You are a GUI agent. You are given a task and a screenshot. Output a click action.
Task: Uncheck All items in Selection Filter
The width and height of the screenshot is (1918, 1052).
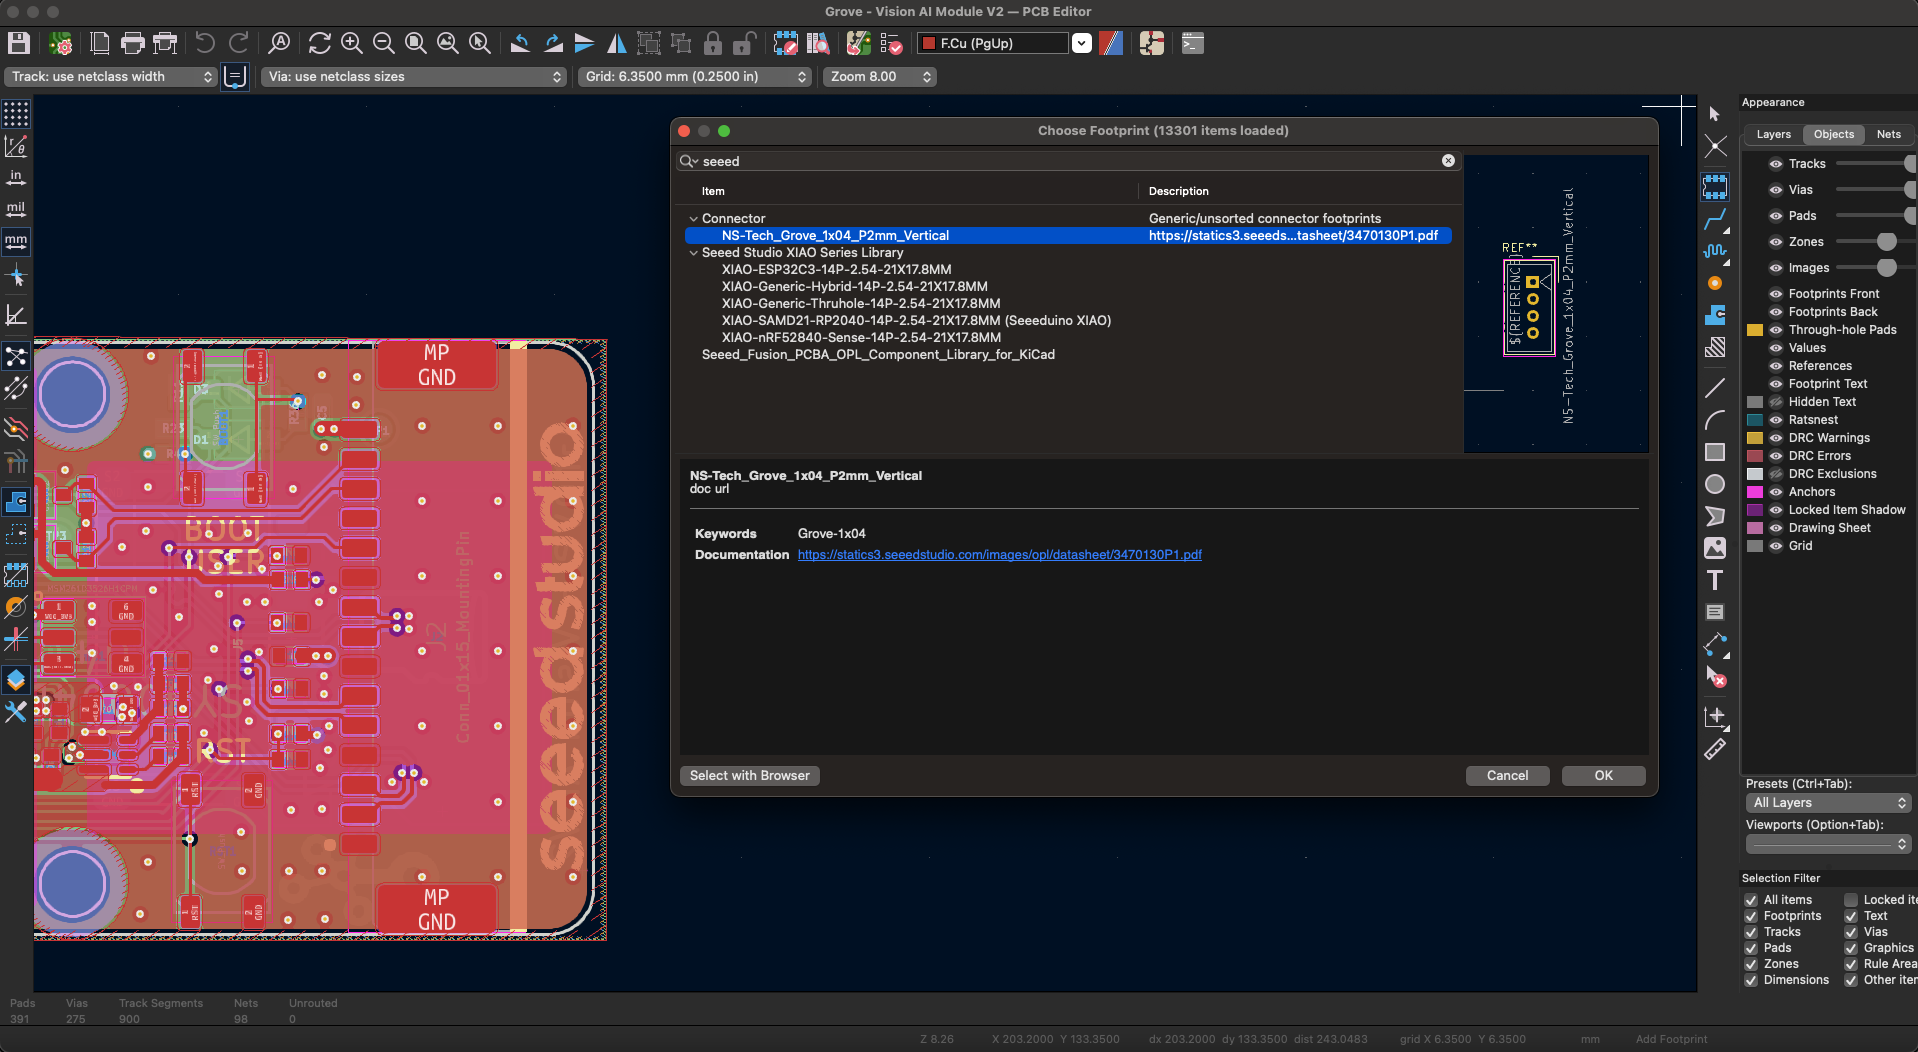pyautogui.click(x=1751, y=900)
